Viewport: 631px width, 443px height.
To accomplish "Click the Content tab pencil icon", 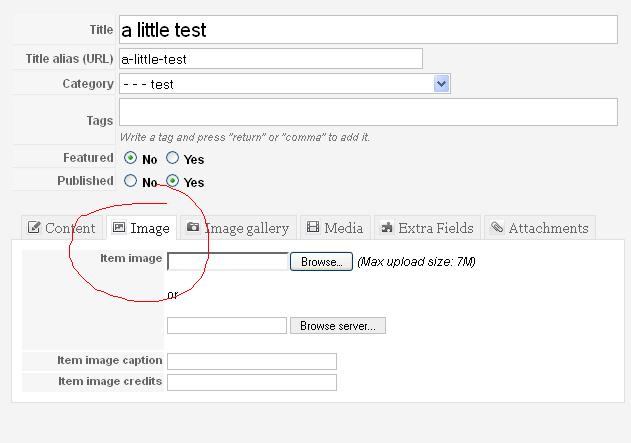I will pos(34,227).
